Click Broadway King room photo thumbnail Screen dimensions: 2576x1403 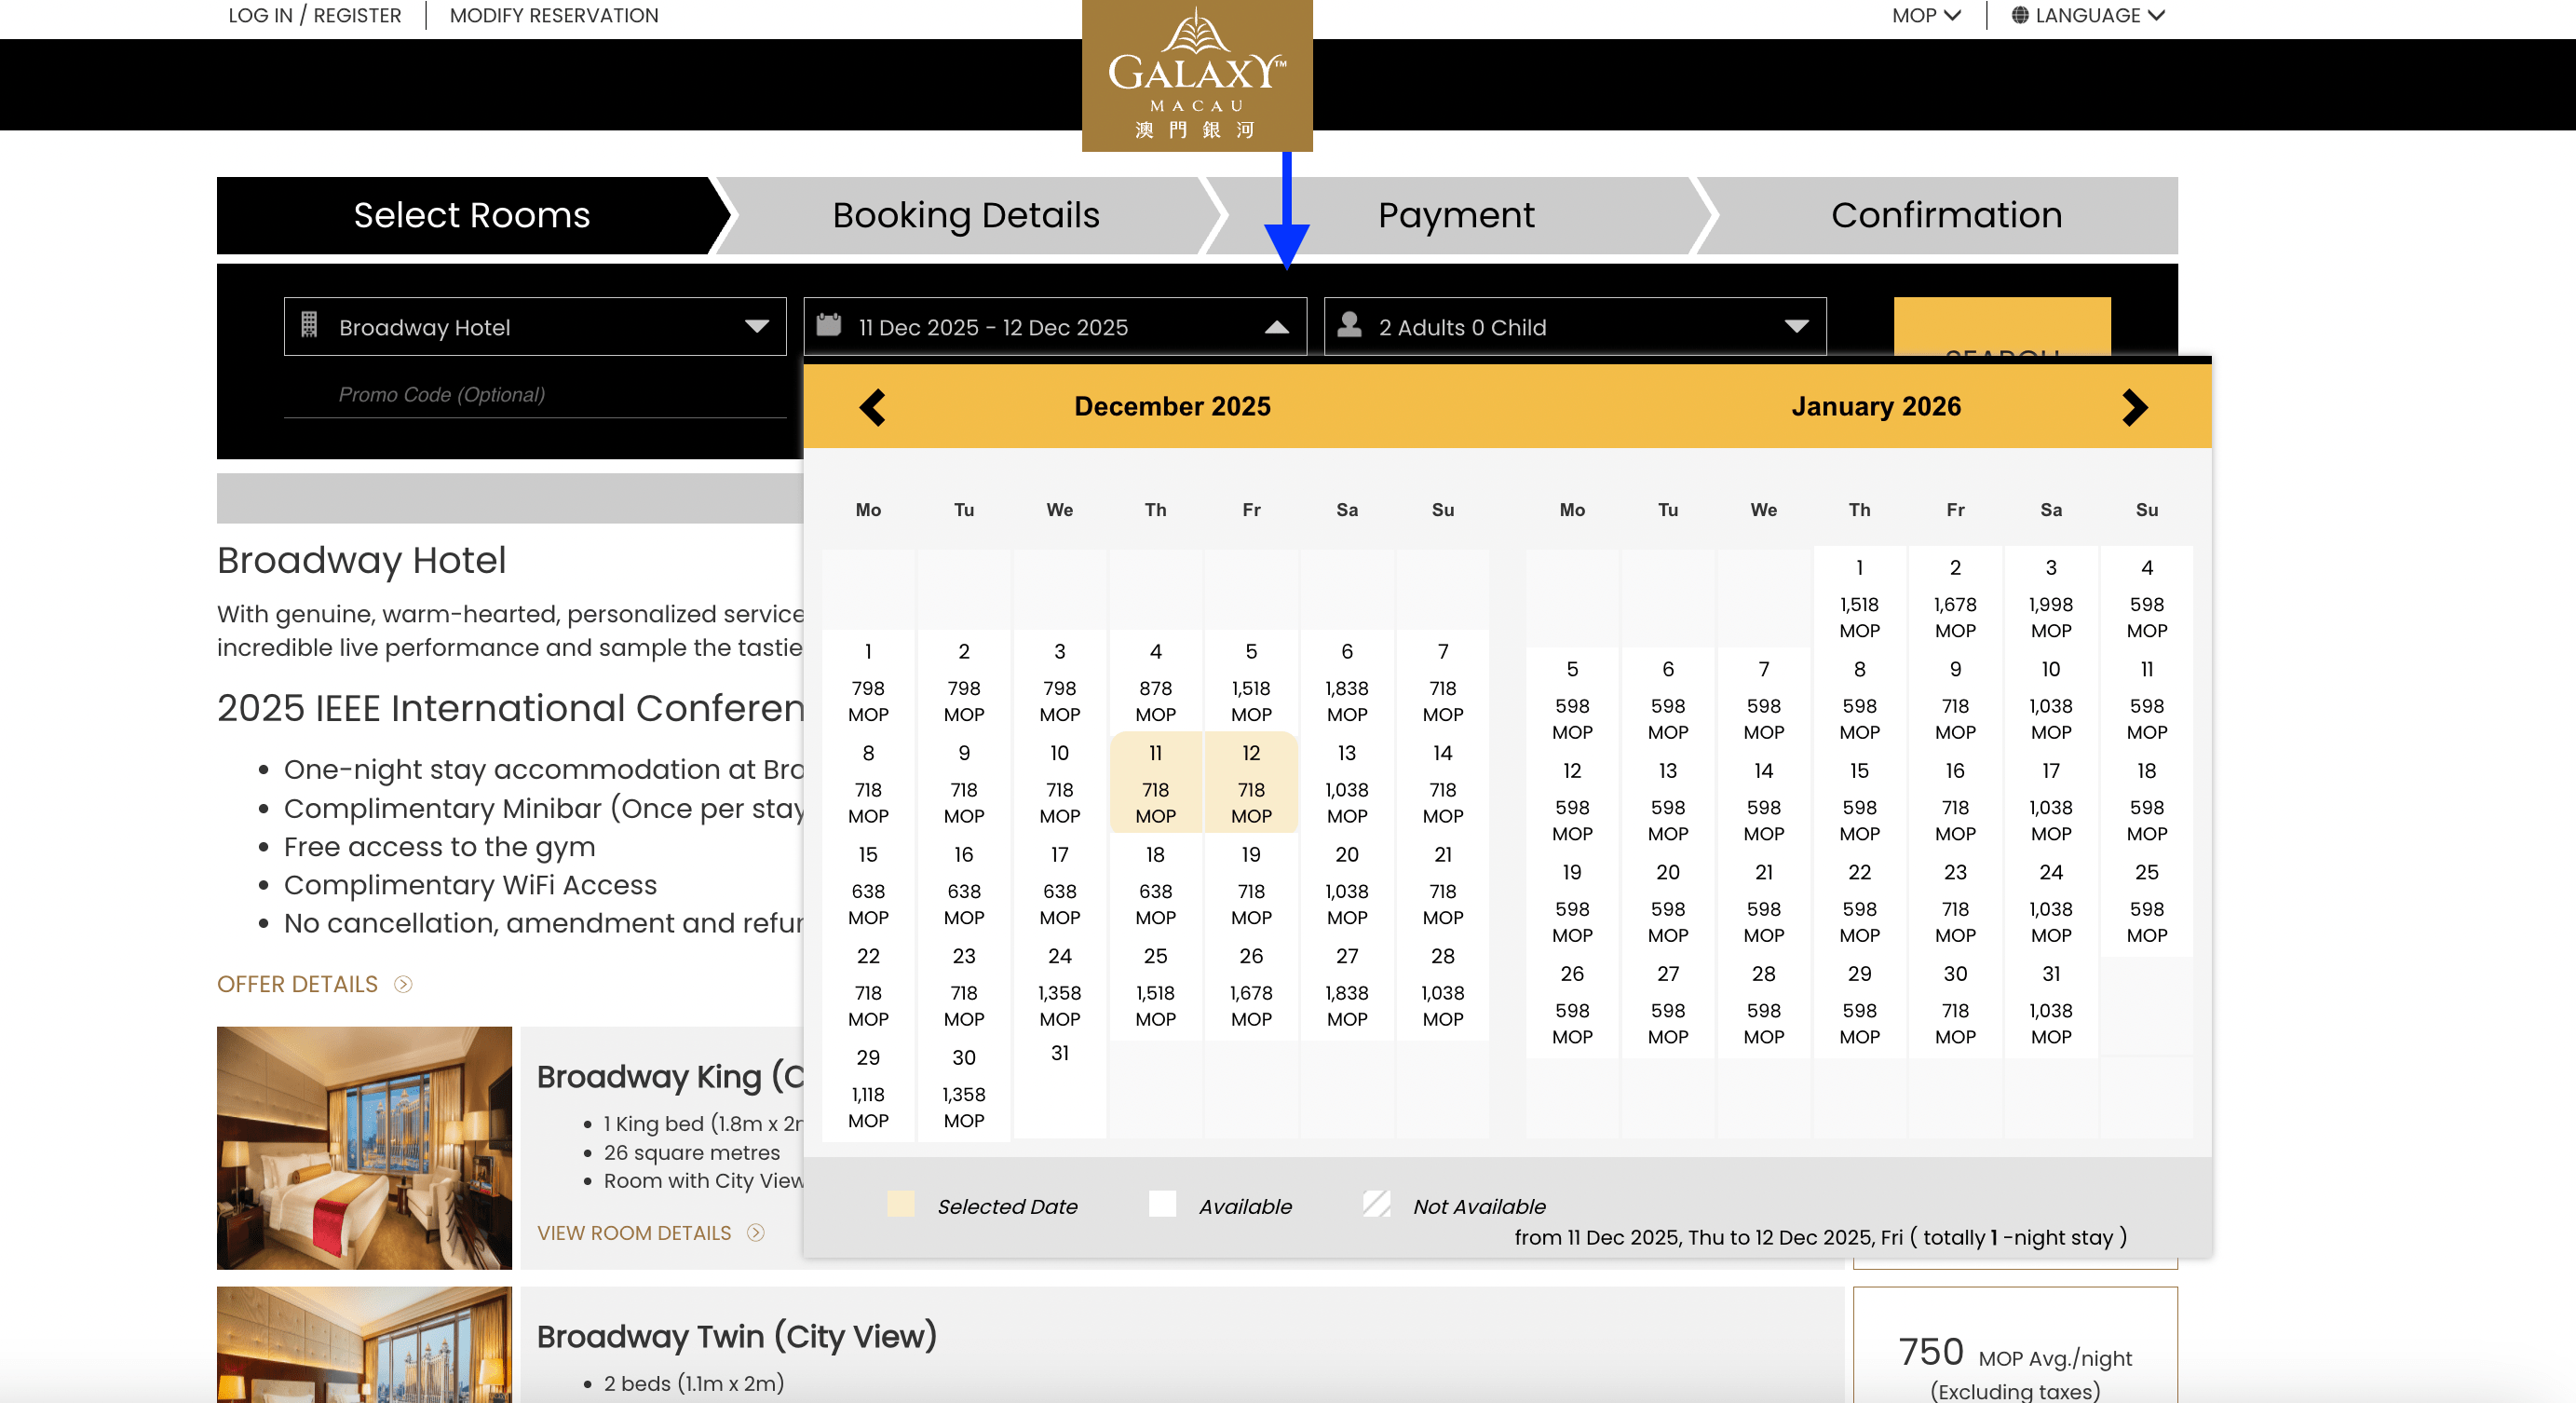click(x=364, y=1148)
